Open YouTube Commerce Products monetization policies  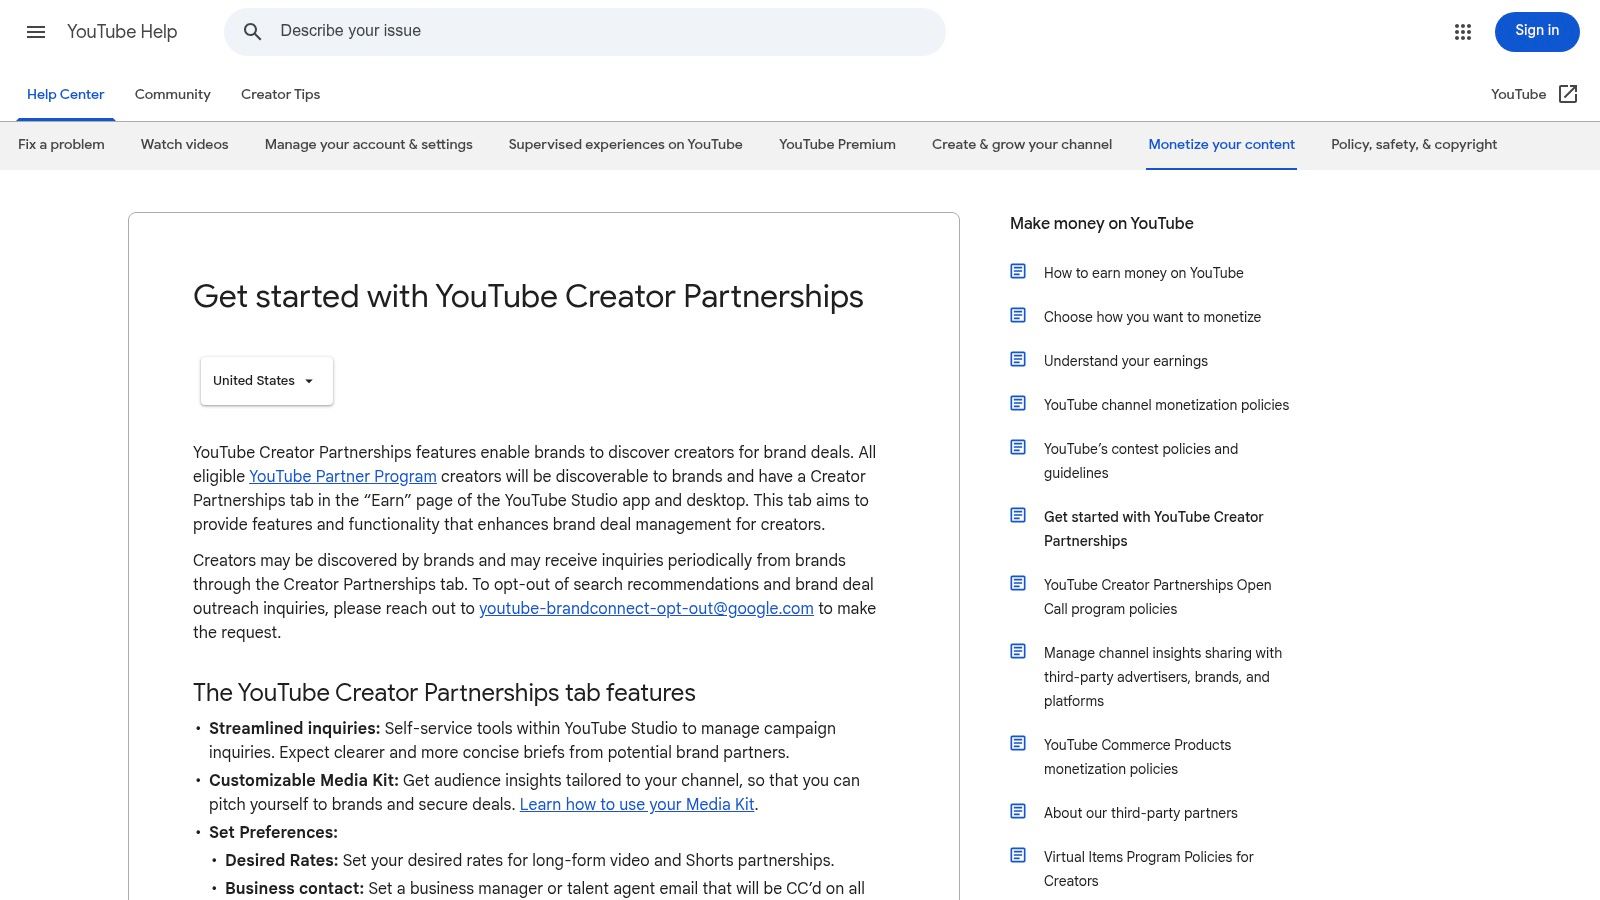pyautogui.click(x=1138, y=757)
